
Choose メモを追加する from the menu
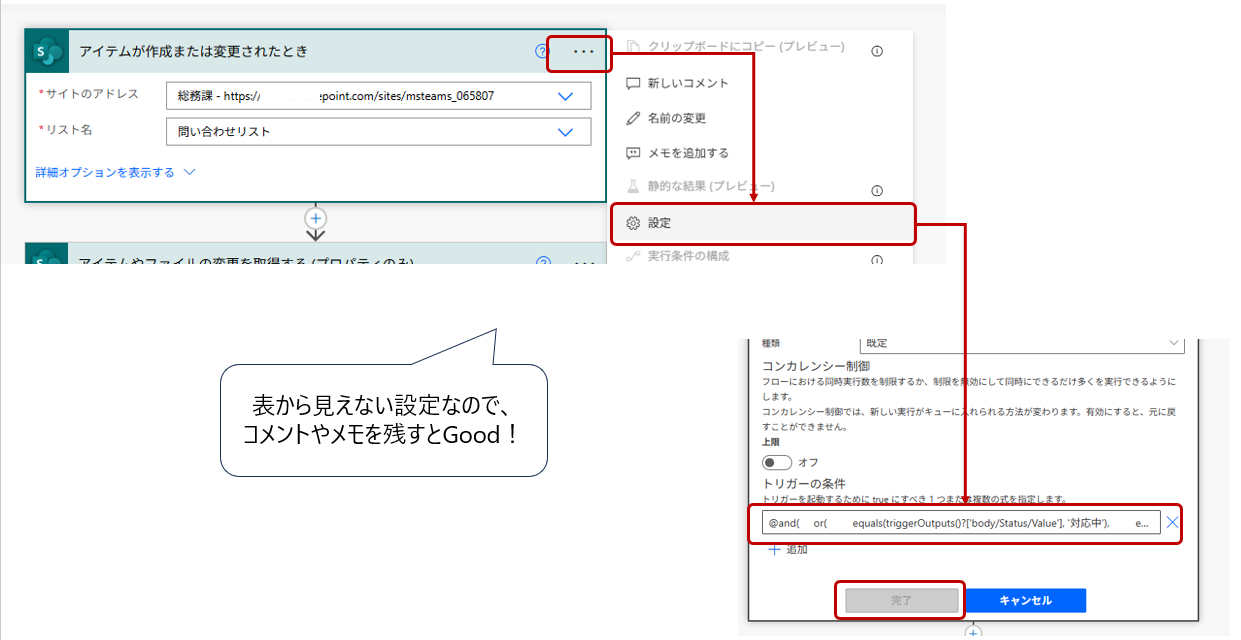tap(677, 153)
